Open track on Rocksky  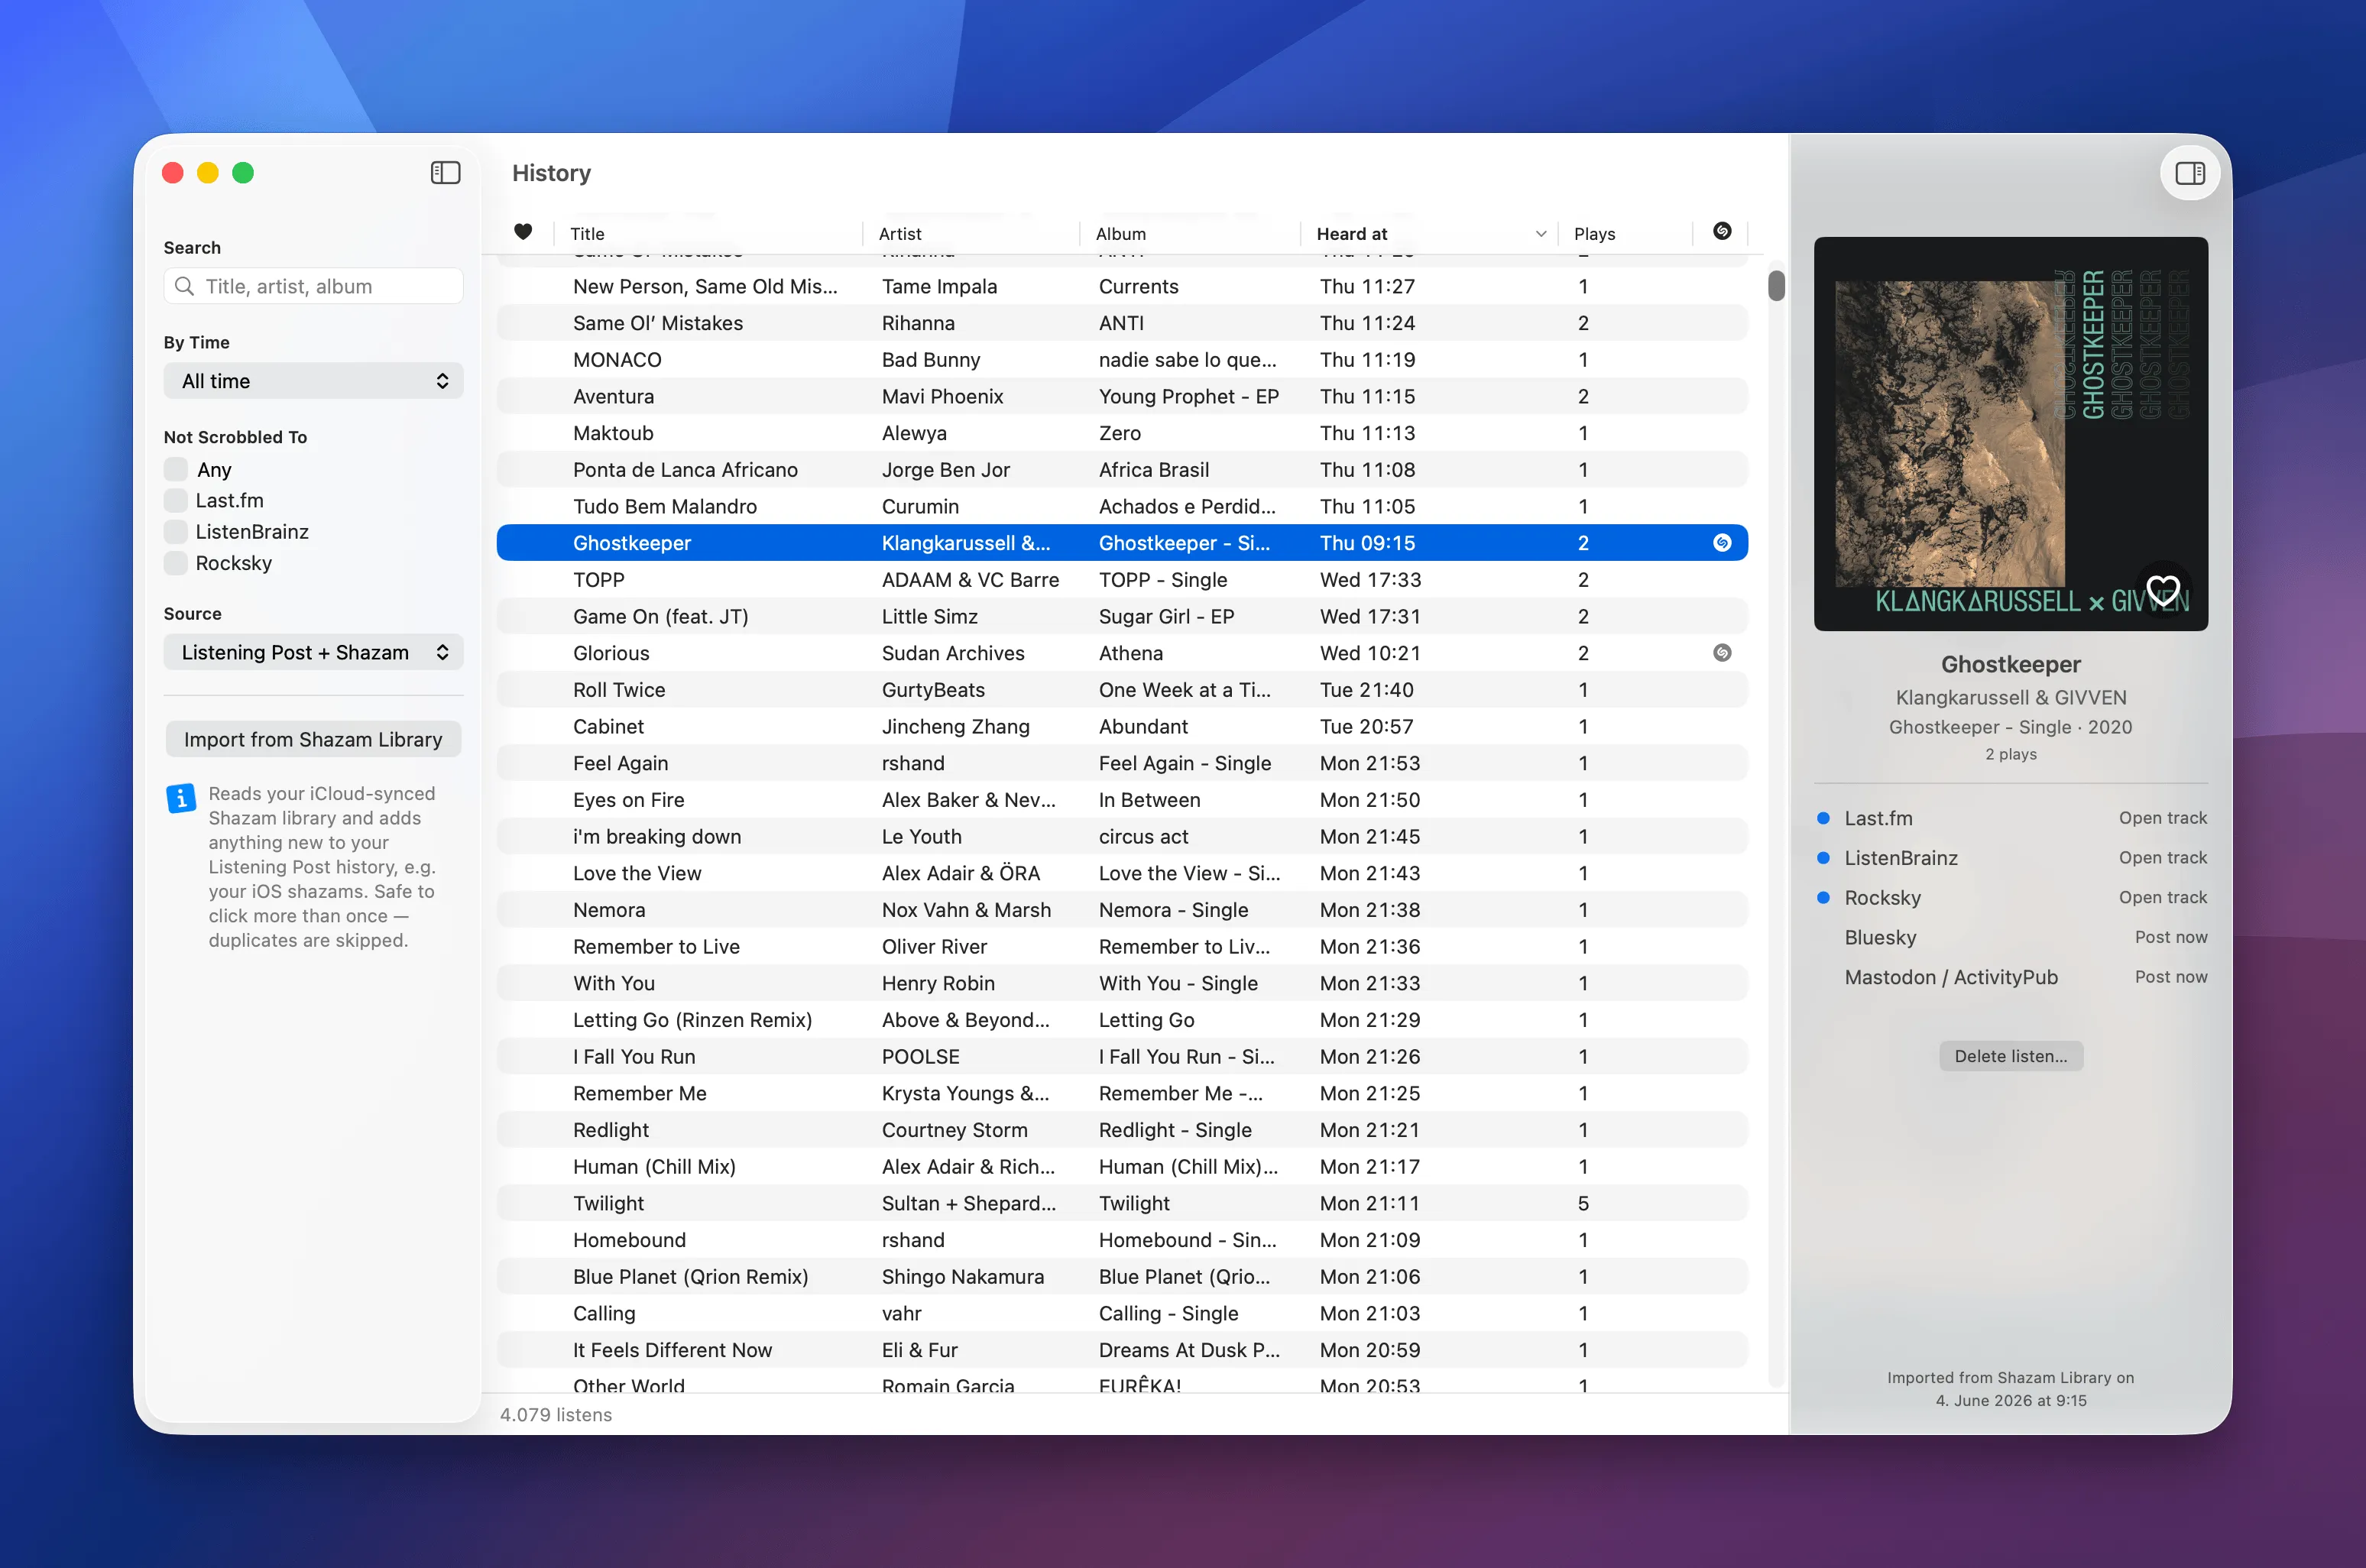click(x=2162, y=898)
